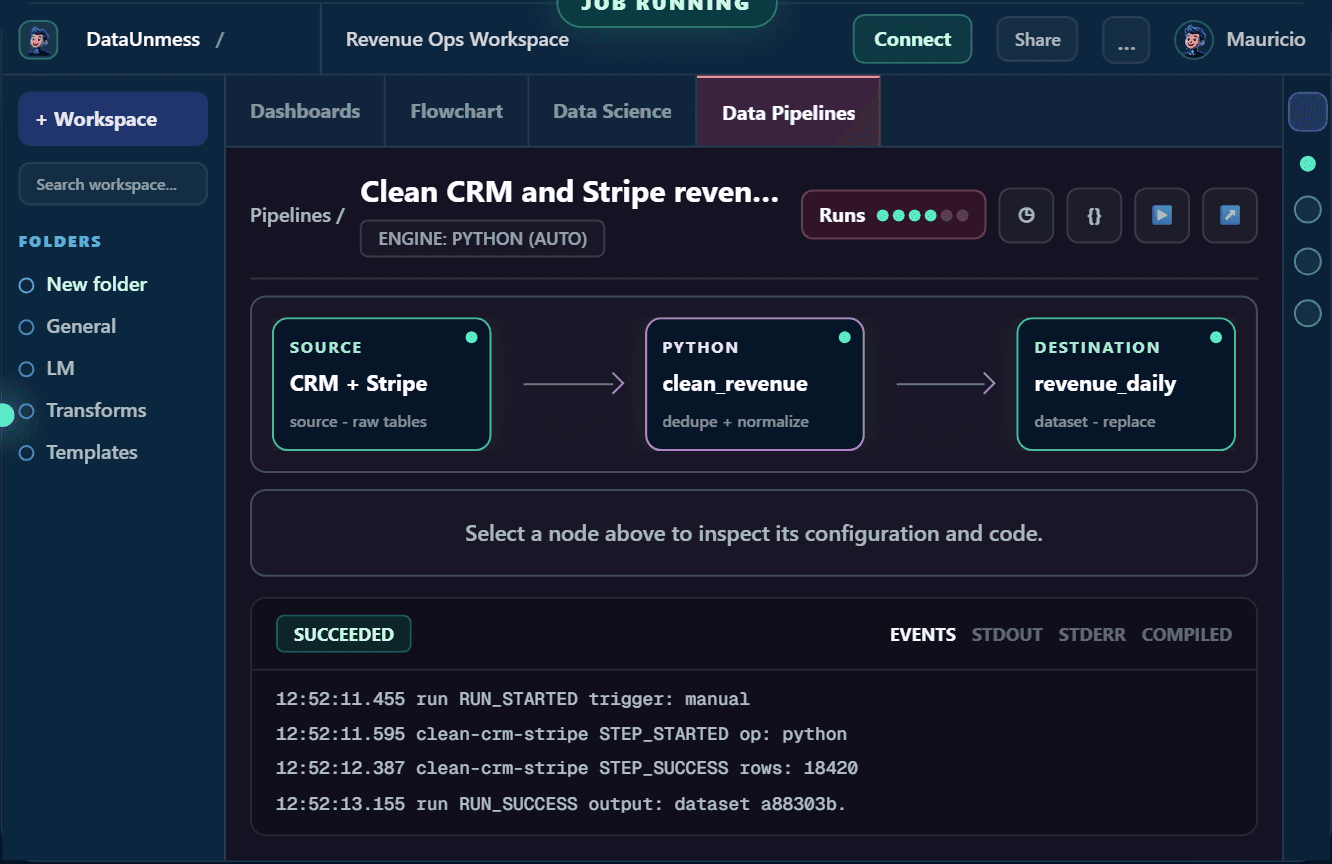Click the circle icon next to LM

click(27, 369)
